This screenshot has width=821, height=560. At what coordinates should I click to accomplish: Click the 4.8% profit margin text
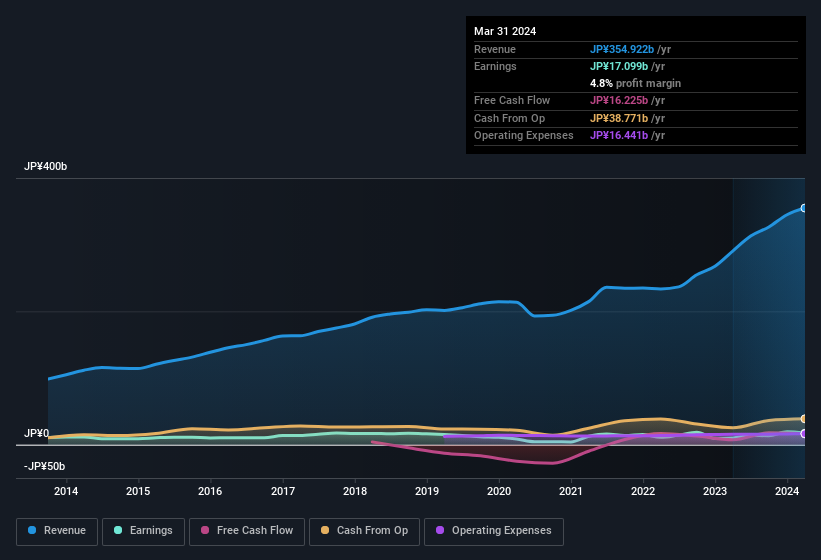tap(635, 83)
